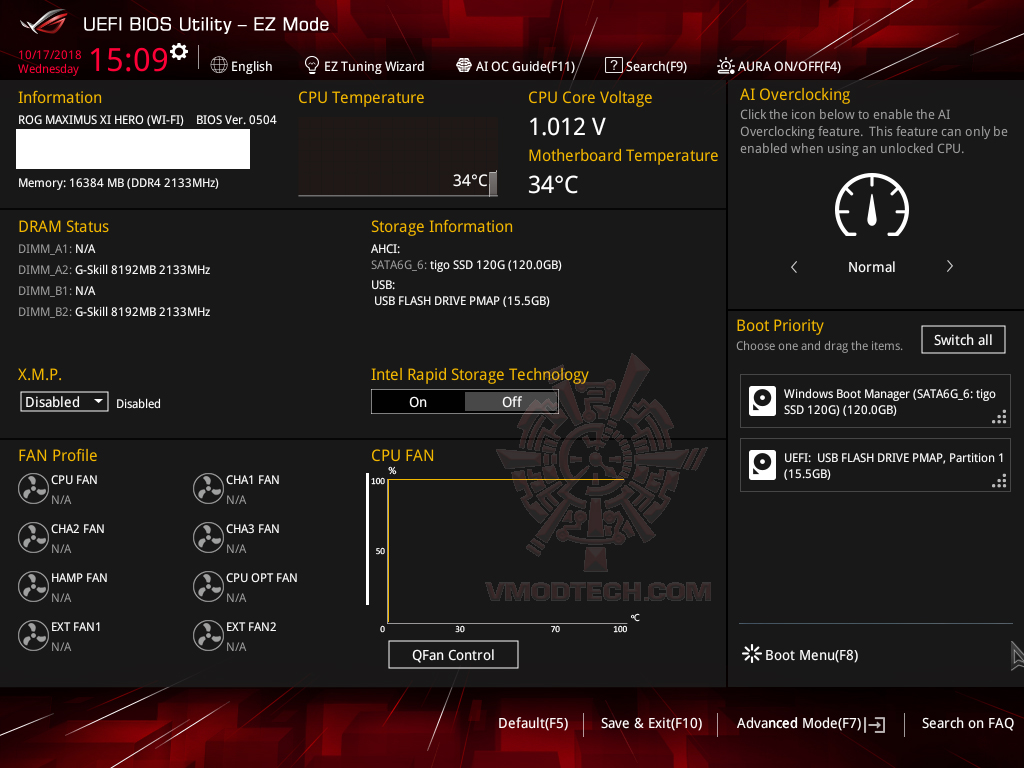
Task: Click drag handle on UEFI USB entry
Action: (999, 481)
